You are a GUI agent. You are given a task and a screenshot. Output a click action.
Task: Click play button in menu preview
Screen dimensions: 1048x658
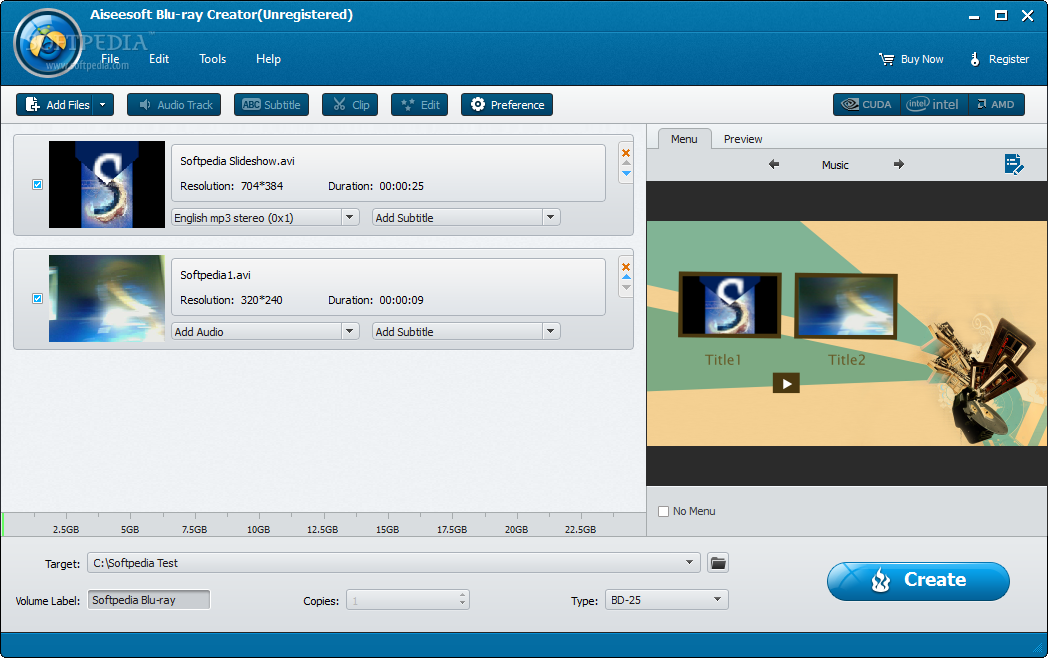(x=786, y=383)
